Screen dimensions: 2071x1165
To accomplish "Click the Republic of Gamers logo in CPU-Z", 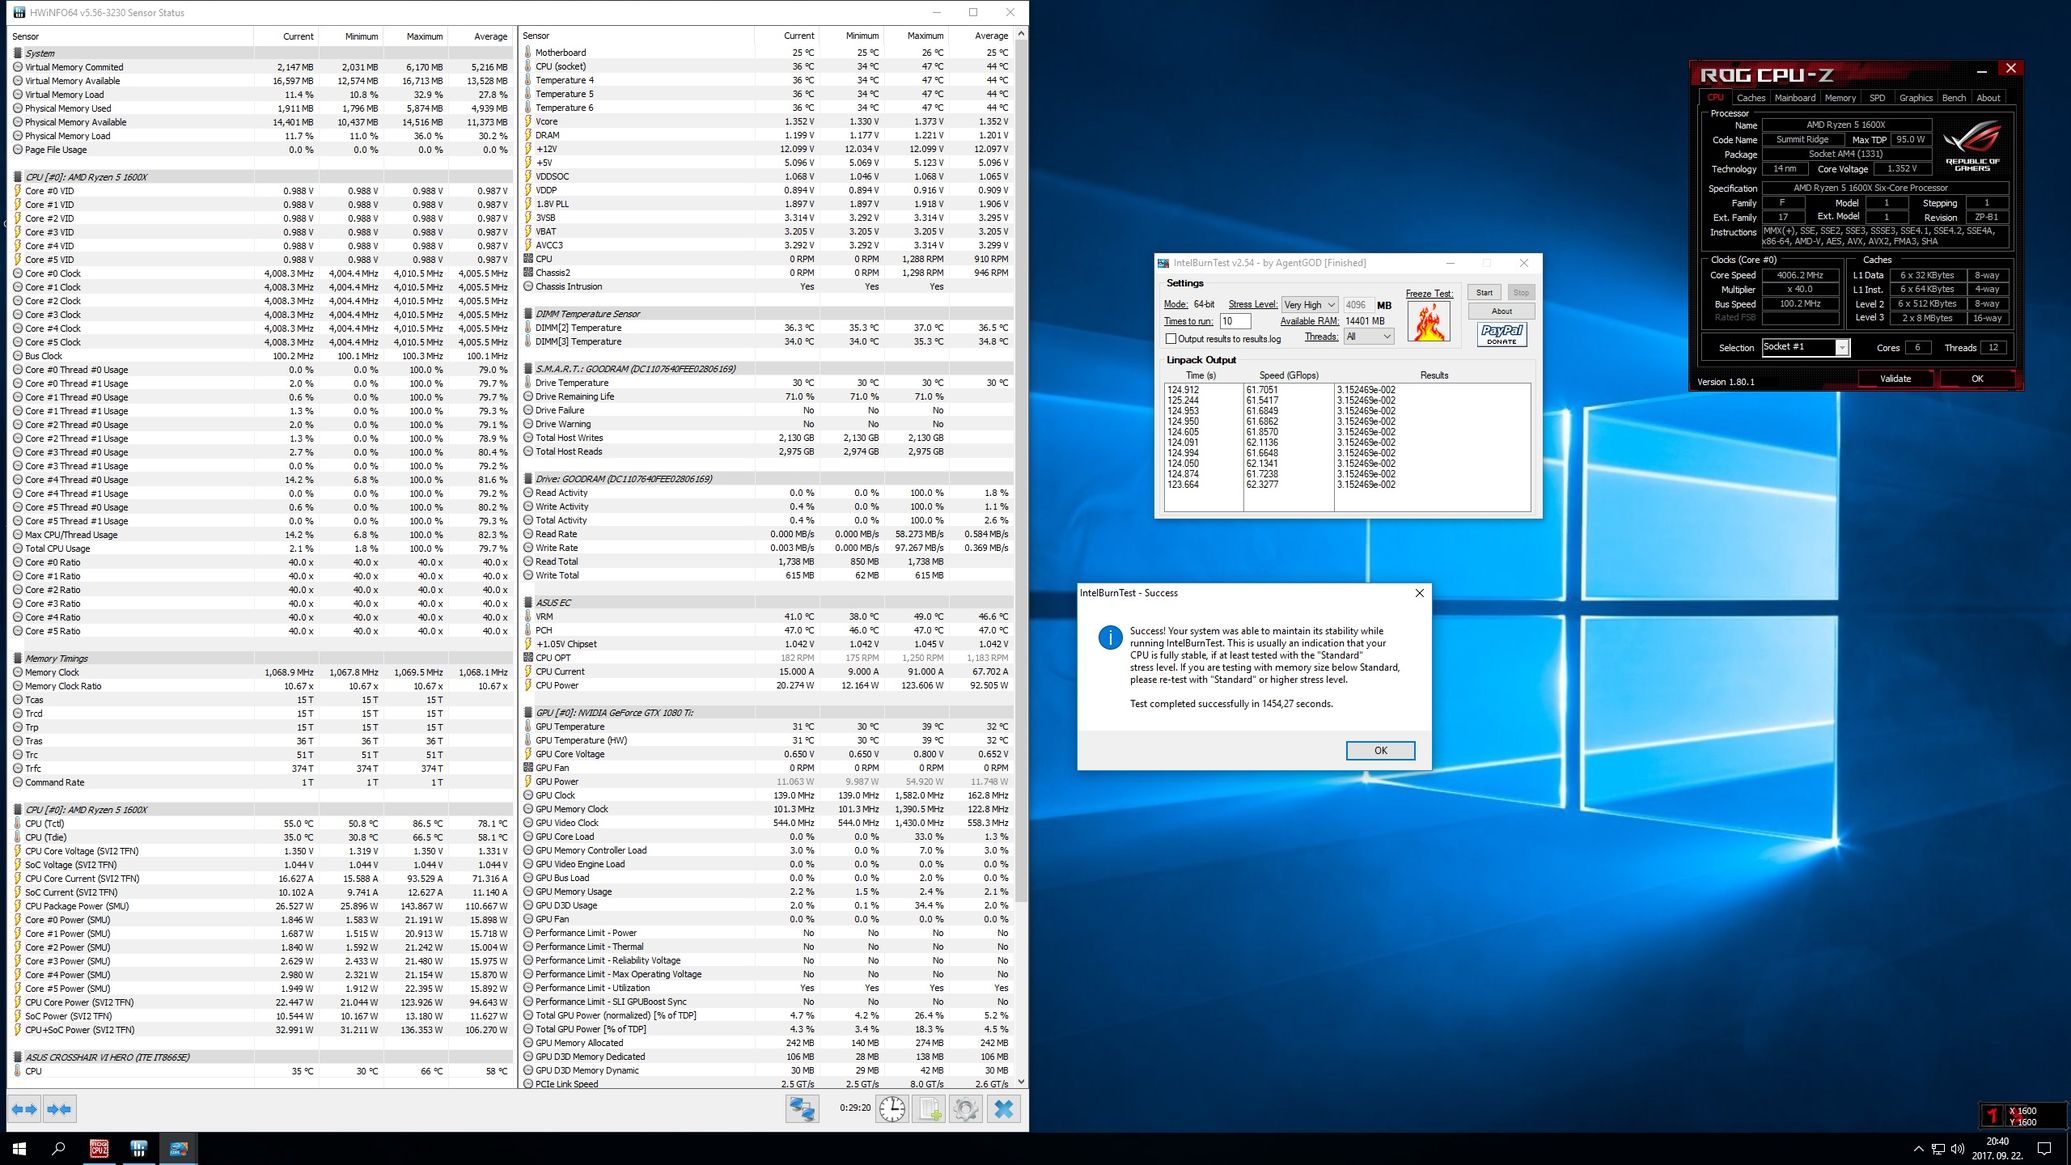I will [1972, 145].
